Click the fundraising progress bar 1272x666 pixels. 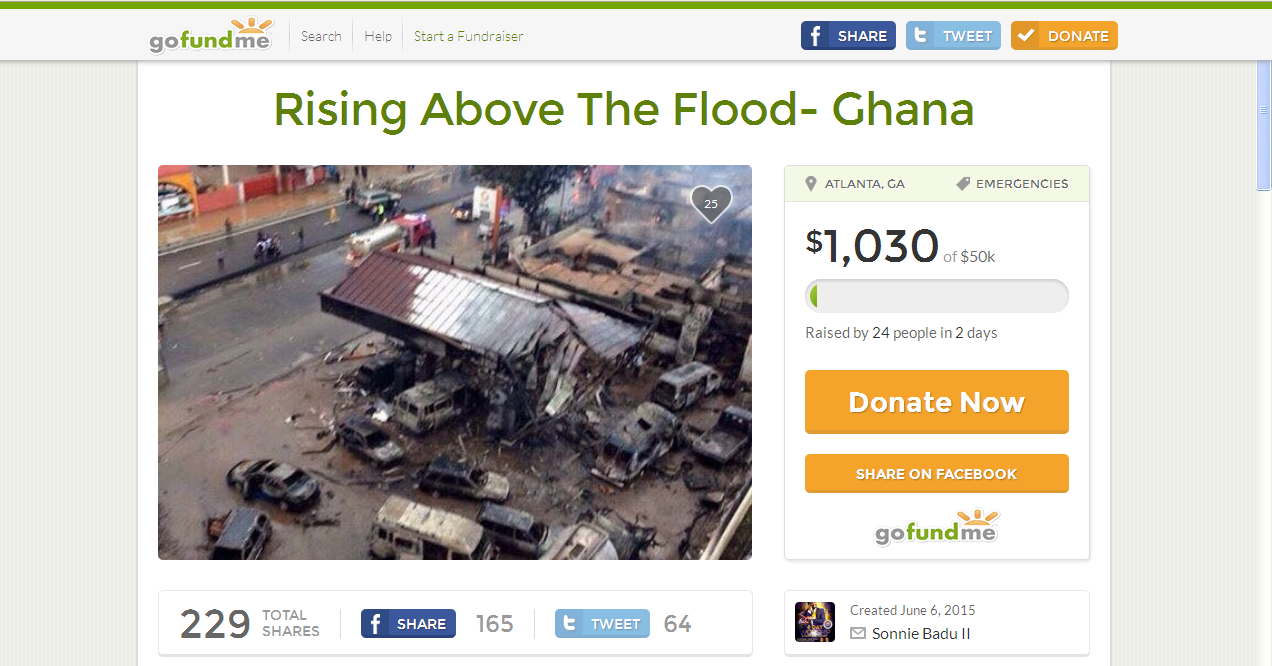937,296
